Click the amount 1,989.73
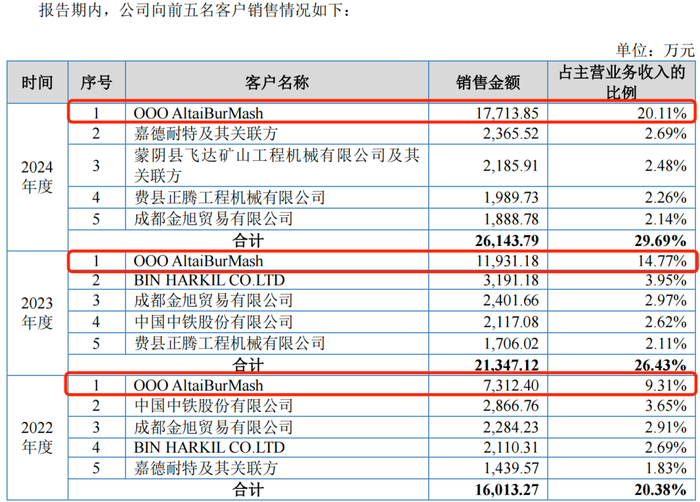Screen dimensions: 700x502 click(x=512, y=197)
